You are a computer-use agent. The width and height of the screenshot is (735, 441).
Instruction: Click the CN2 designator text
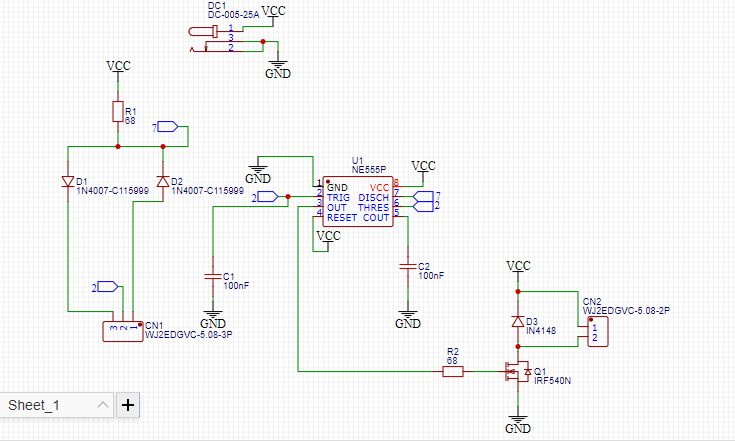(592, 301)
